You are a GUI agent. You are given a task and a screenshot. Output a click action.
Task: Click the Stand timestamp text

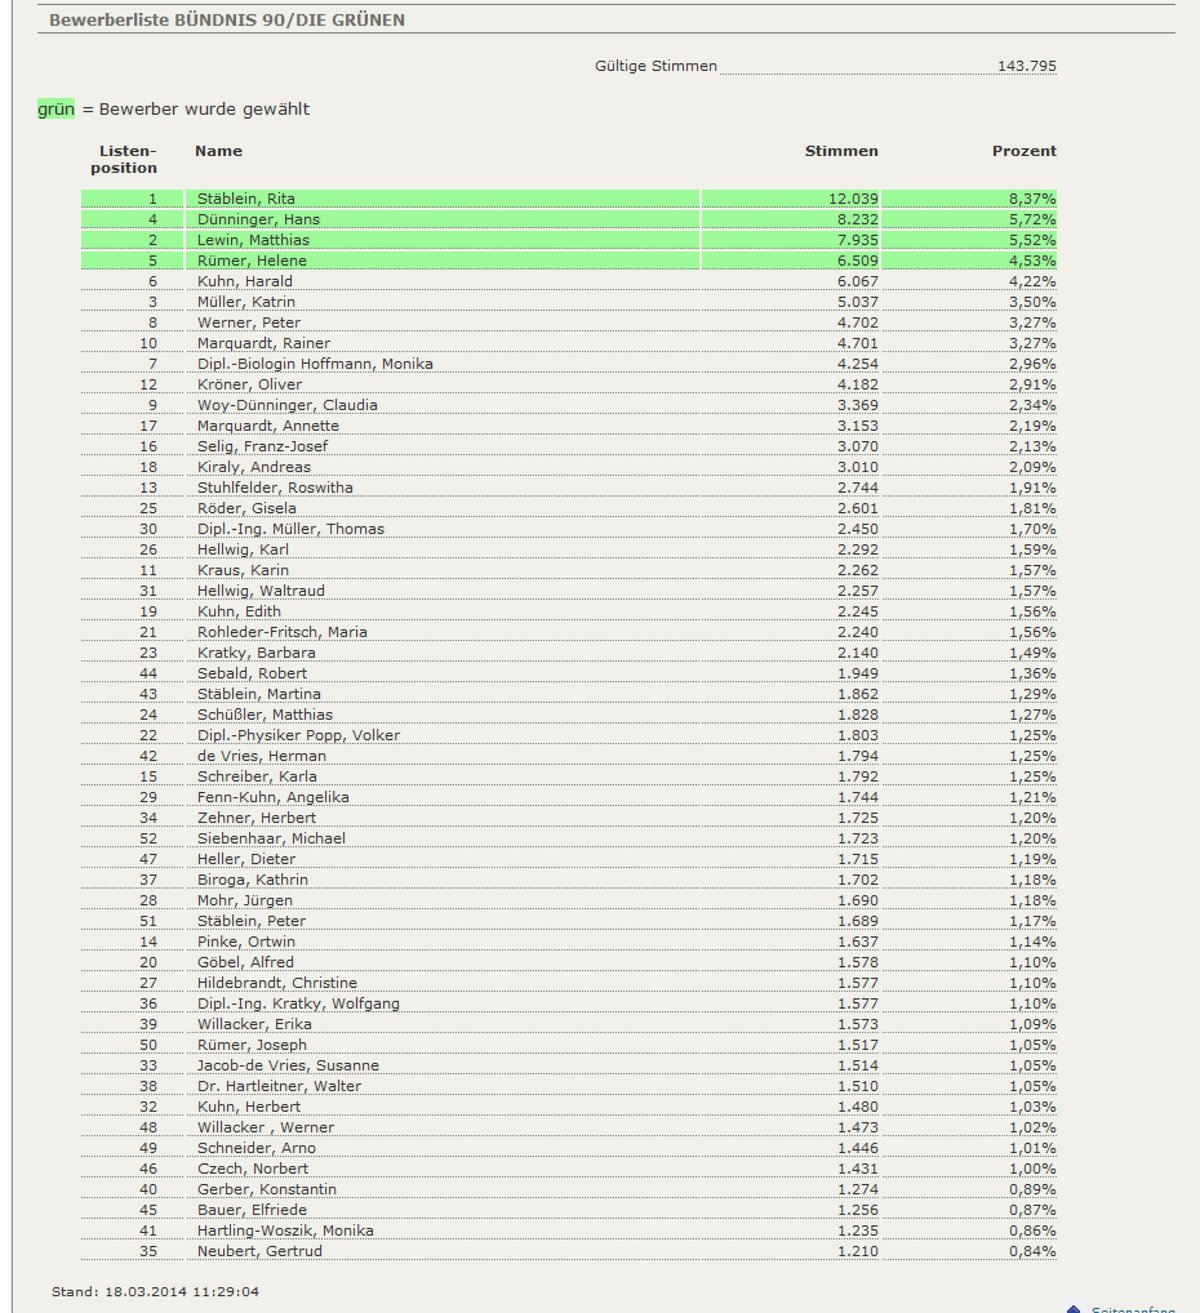point(155,1292)
